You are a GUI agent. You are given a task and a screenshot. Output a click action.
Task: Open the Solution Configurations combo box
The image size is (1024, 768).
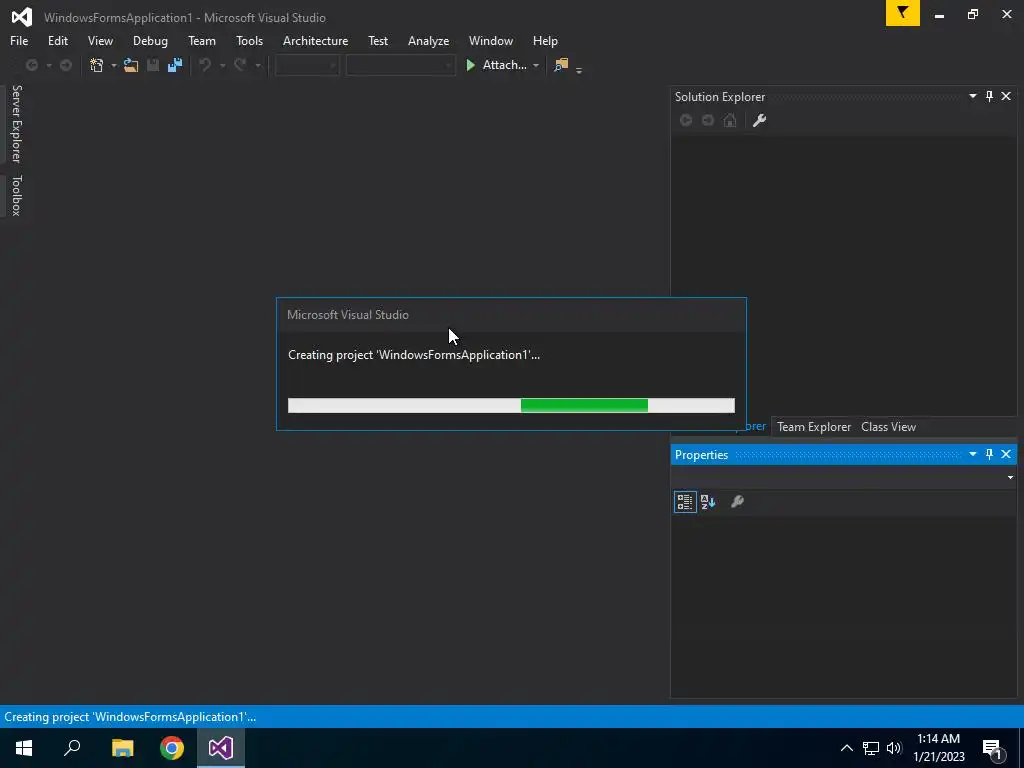pyautogui.click(x=307, y=65)
